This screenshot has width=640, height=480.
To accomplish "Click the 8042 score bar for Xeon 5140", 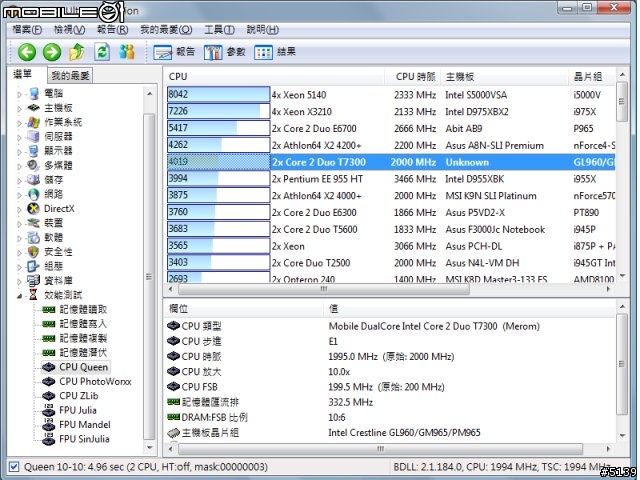I will pos(218,95).
